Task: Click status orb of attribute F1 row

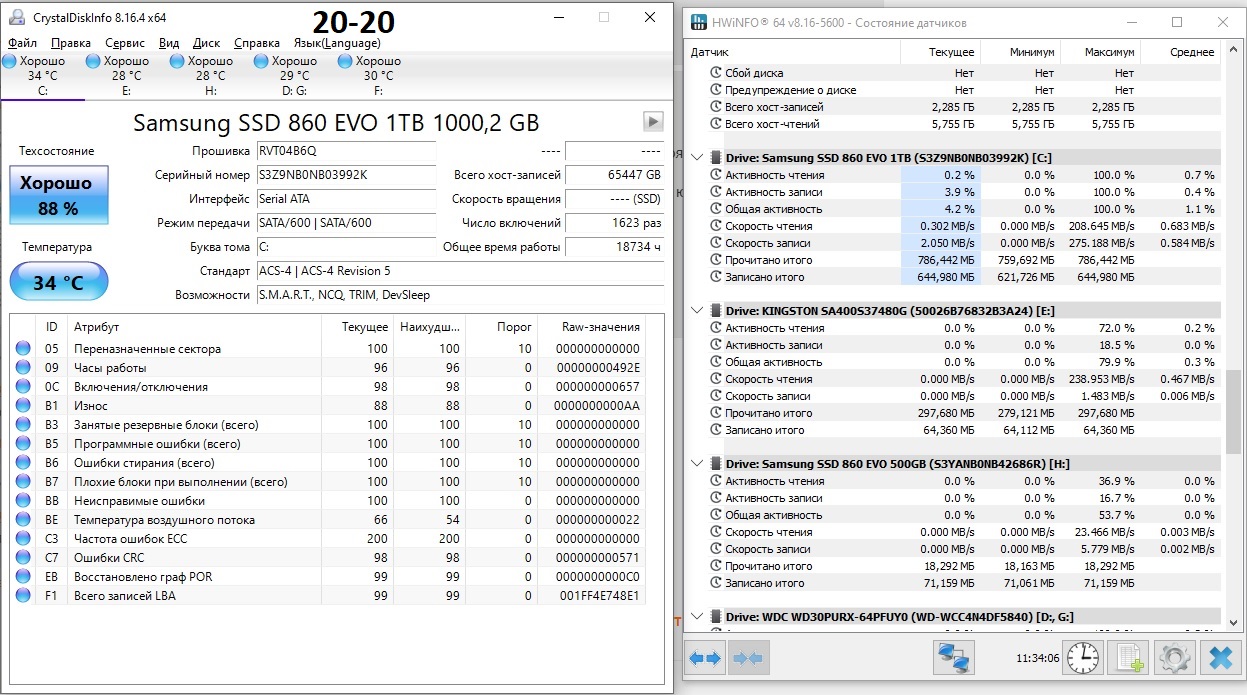Action: [23, 595]
